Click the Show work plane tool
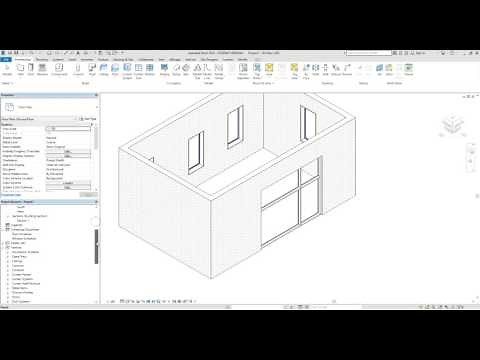Screen dimensions: 480x360 point(389,70)
